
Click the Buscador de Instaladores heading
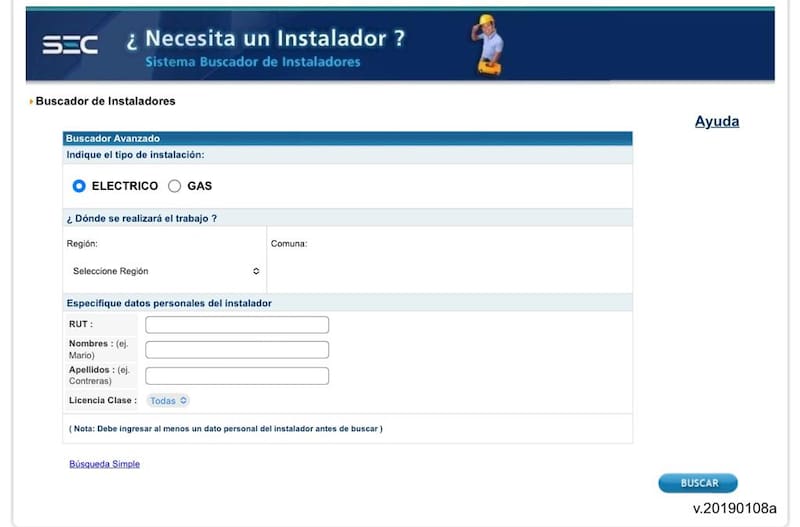click(105, 101)
